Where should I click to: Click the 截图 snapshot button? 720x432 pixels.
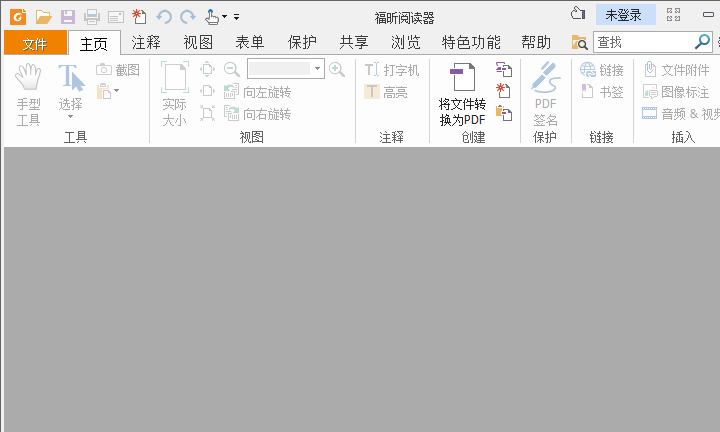pos(118,70)
